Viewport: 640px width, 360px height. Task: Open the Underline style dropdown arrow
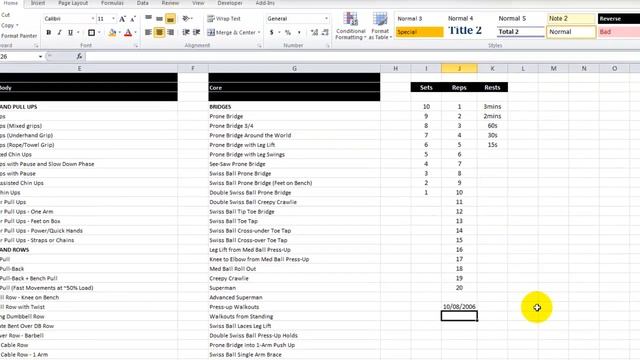pyautogui.click(x=78, y=32)
